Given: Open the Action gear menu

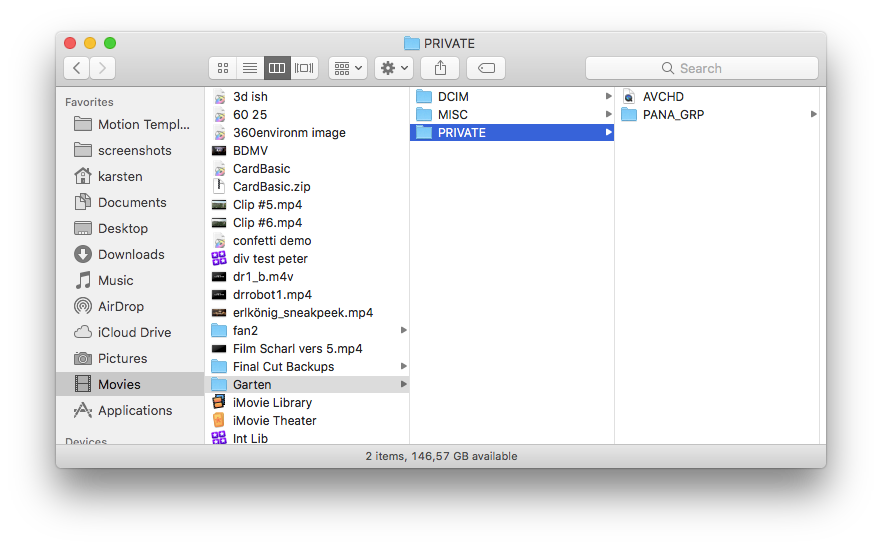Looking at the screenshot, I should pos(394,68).
